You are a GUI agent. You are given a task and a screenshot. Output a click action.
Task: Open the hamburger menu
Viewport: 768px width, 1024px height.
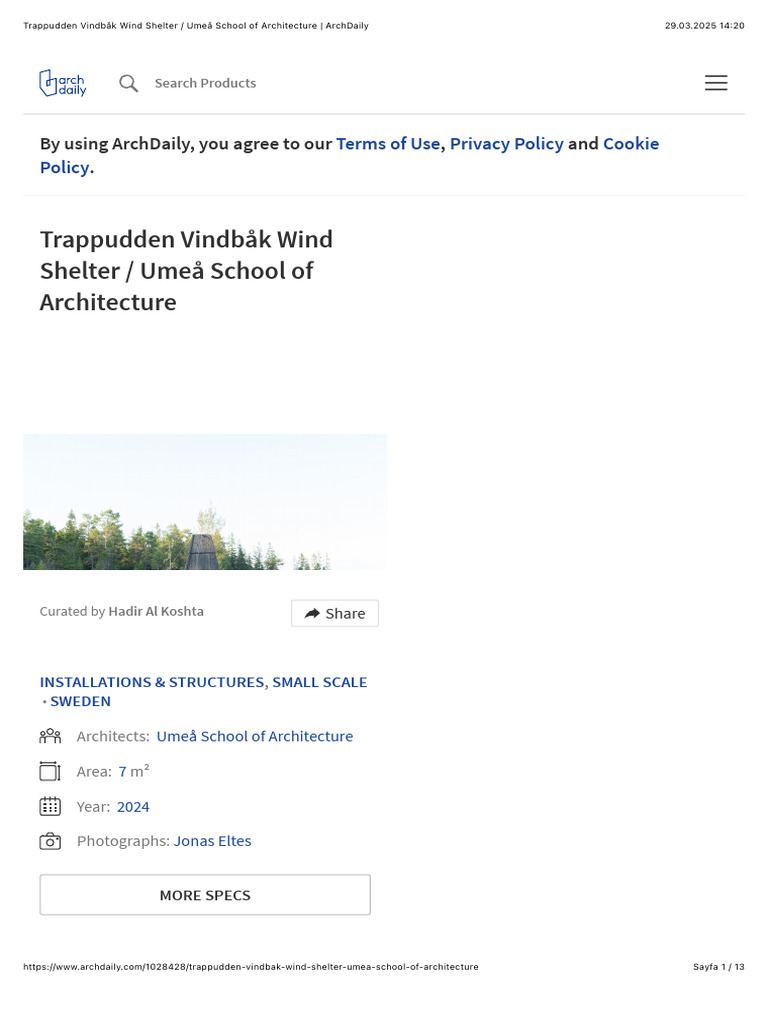point(716,83)
